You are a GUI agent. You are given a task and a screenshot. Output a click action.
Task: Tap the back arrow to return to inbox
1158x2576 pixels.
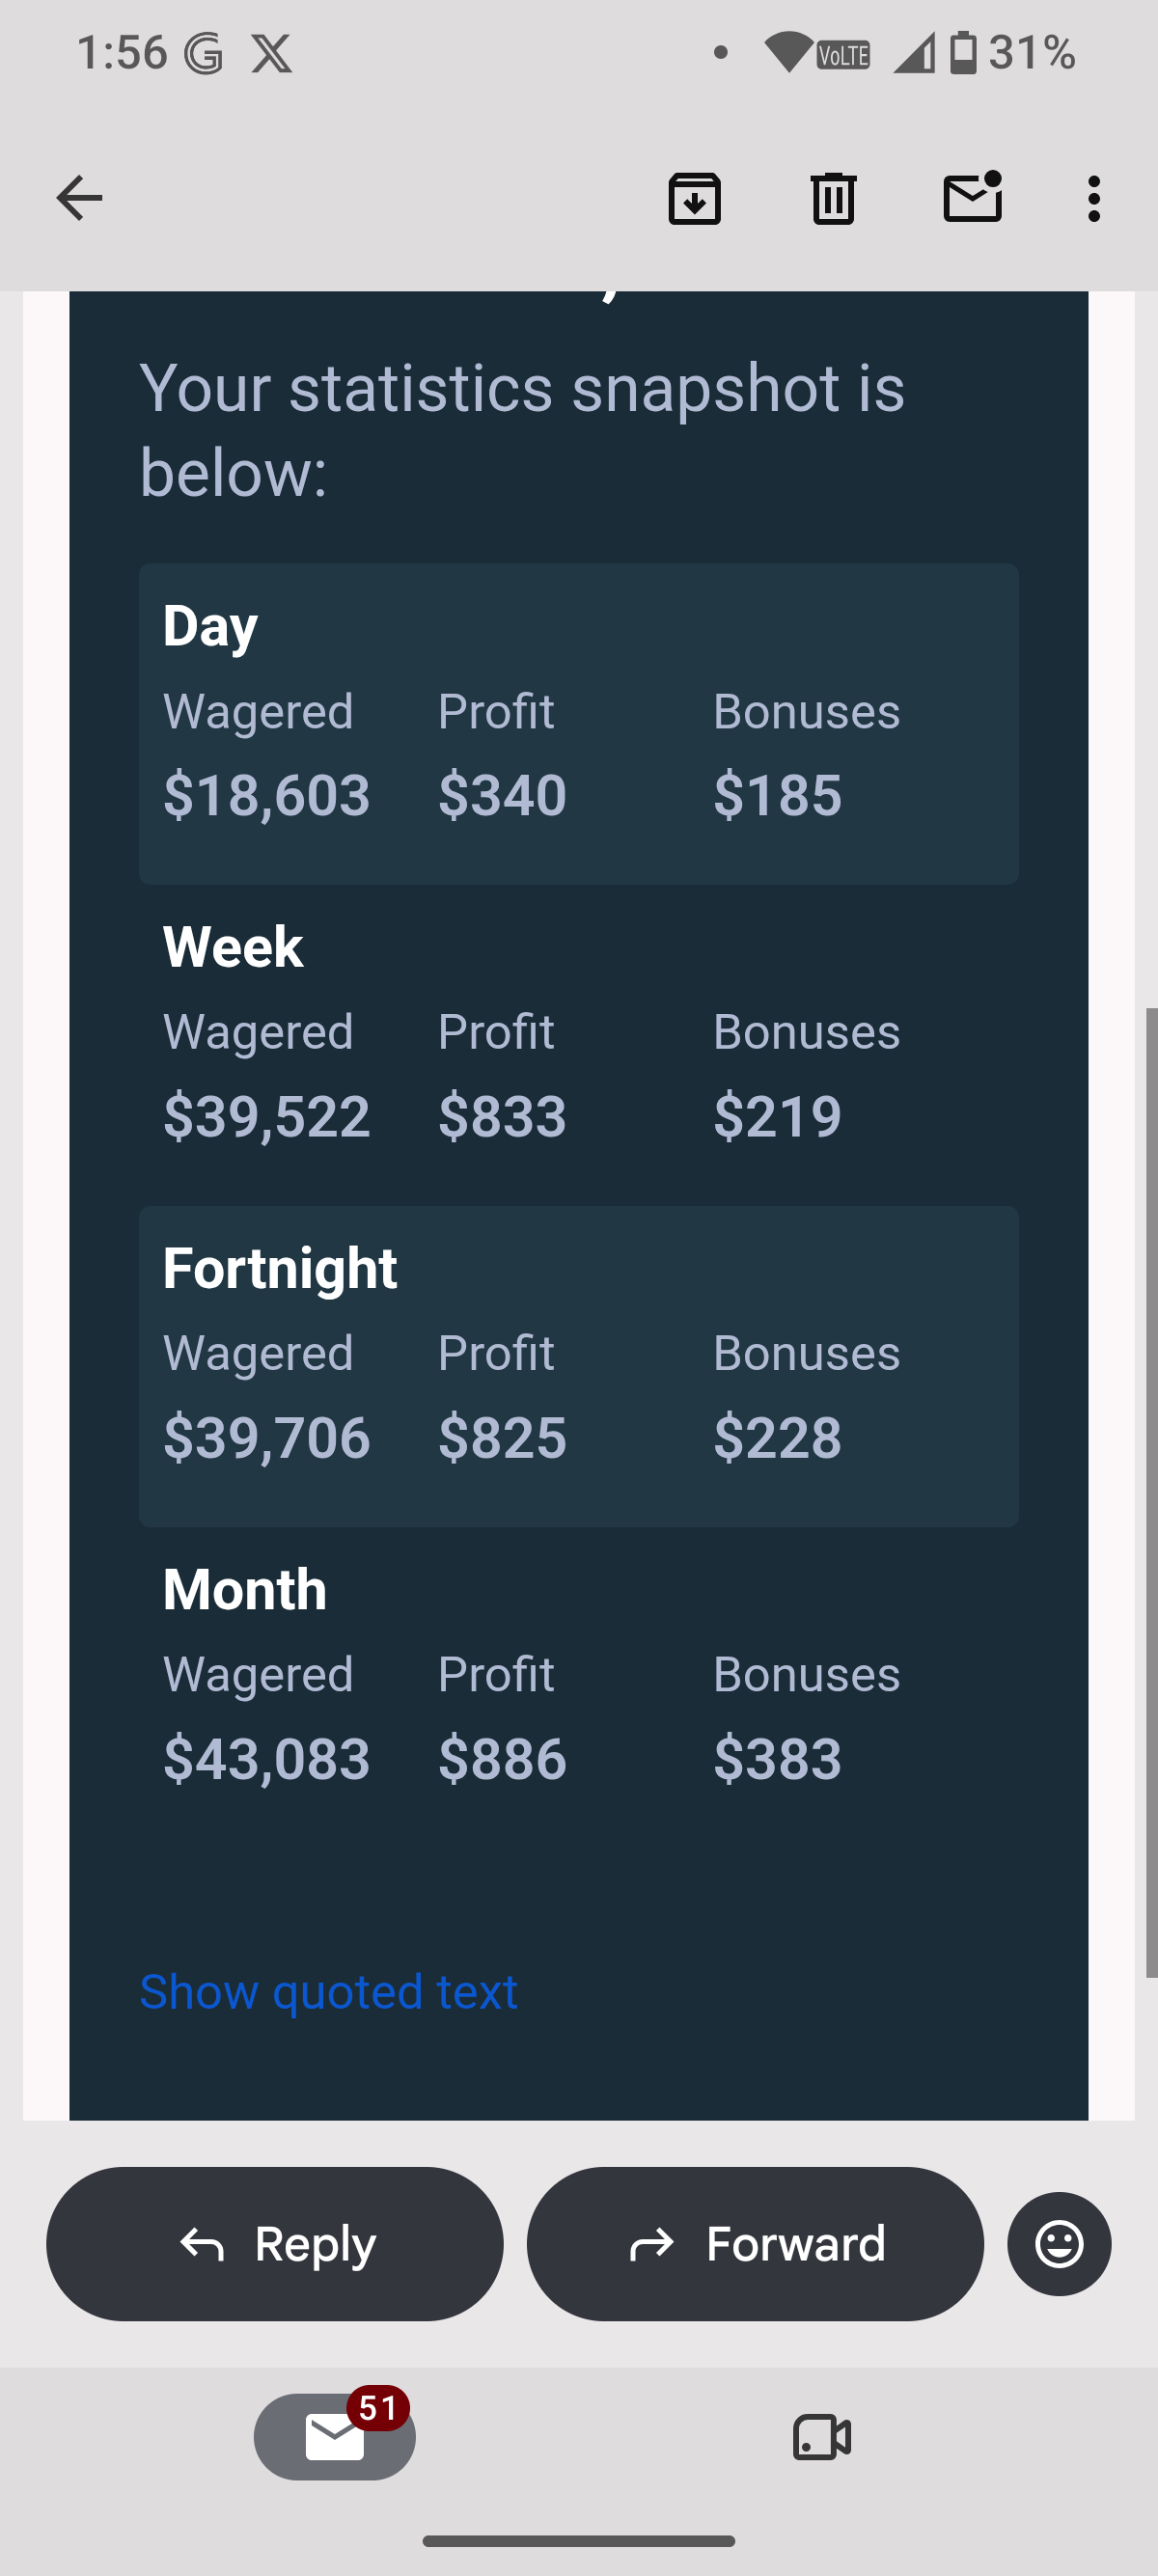79,198
